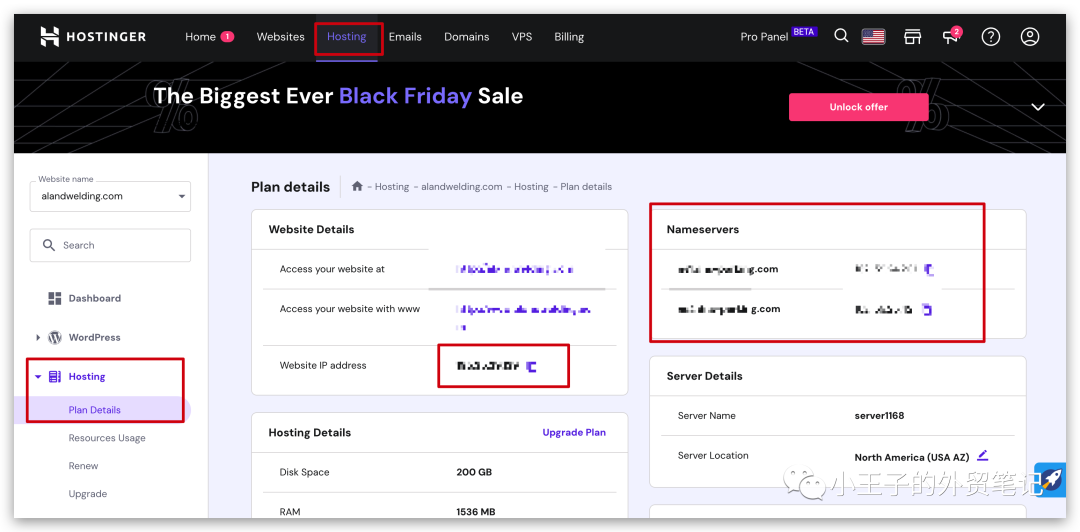Expand the WordPress sidebar section
Screen dimensions: 1080x532
pyautogui.click(x=39, y=338)
